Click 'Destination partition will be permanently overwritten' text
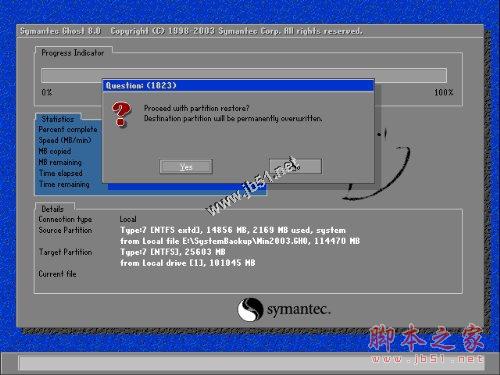 tap(233, 118)
